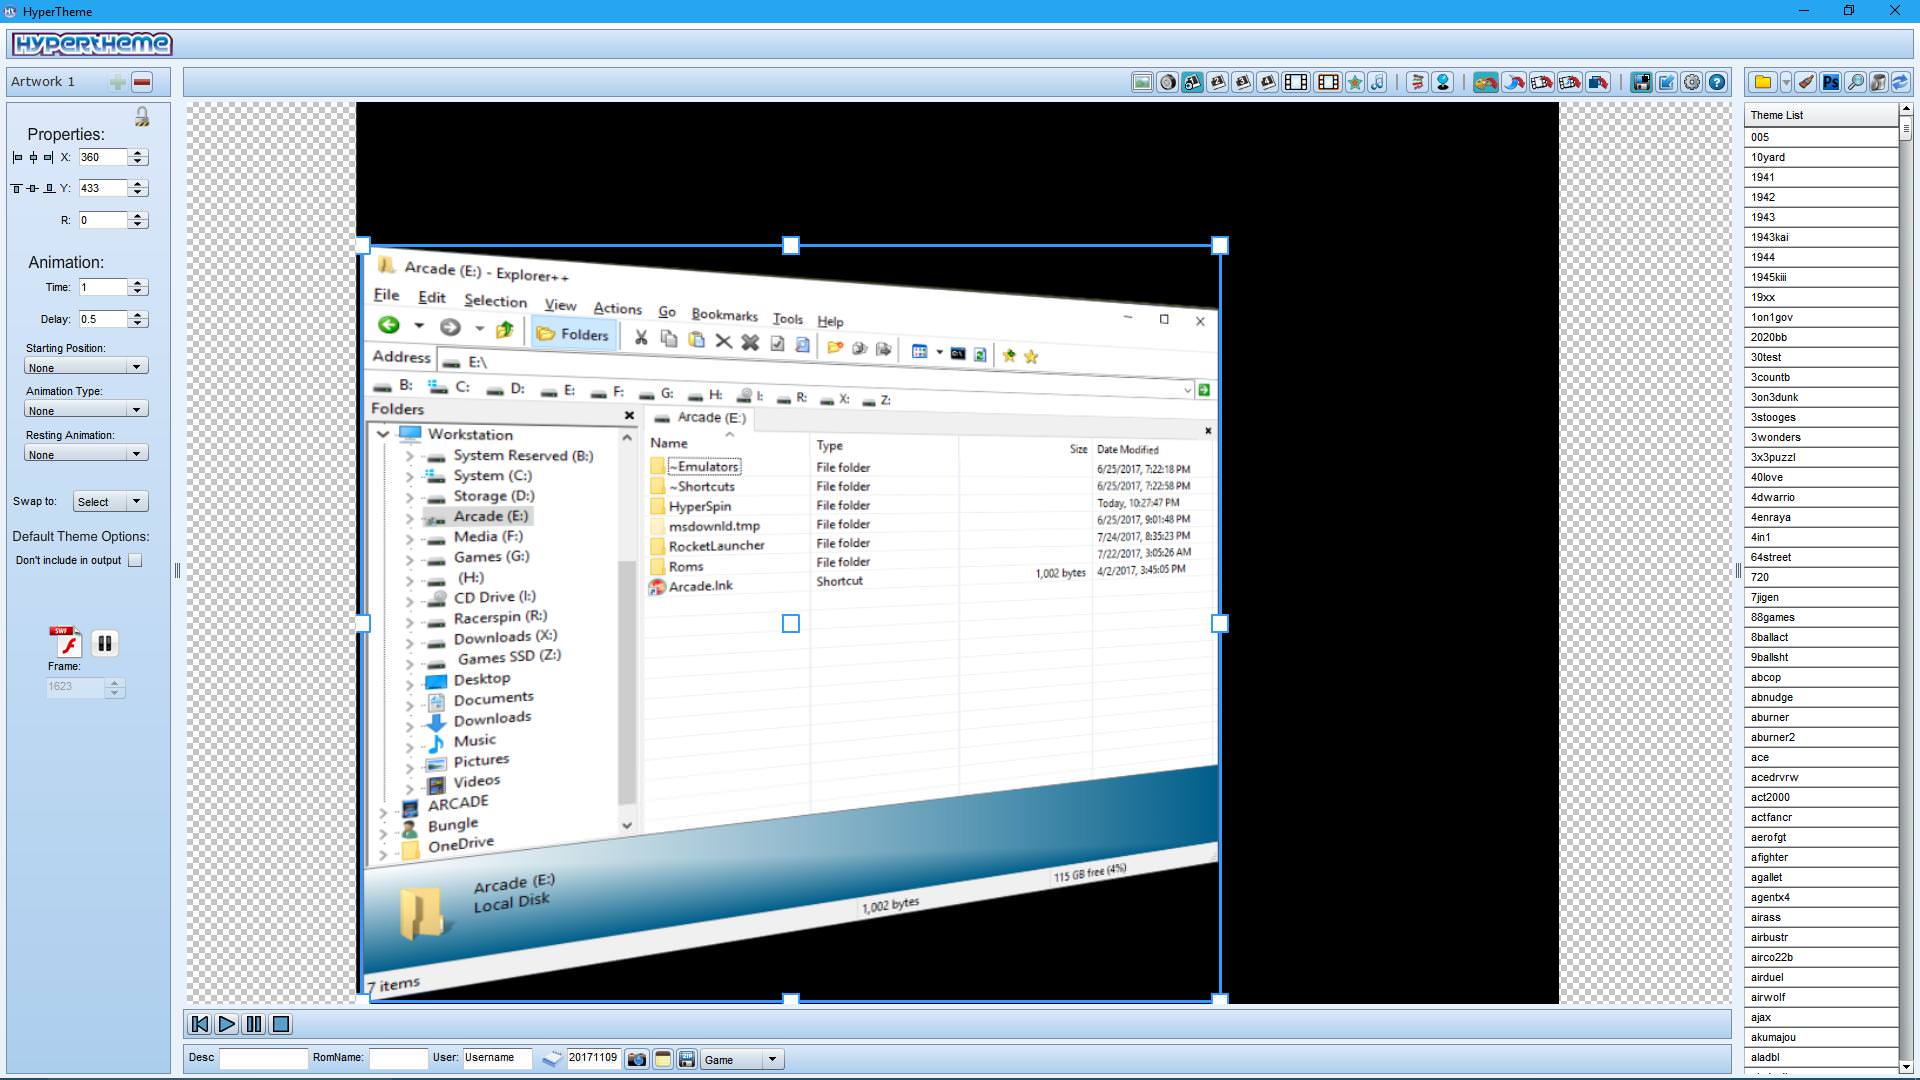Viewport: 1920px width, 1080px height.
Task: Click the R rotation input field
Action: point(103,220)
